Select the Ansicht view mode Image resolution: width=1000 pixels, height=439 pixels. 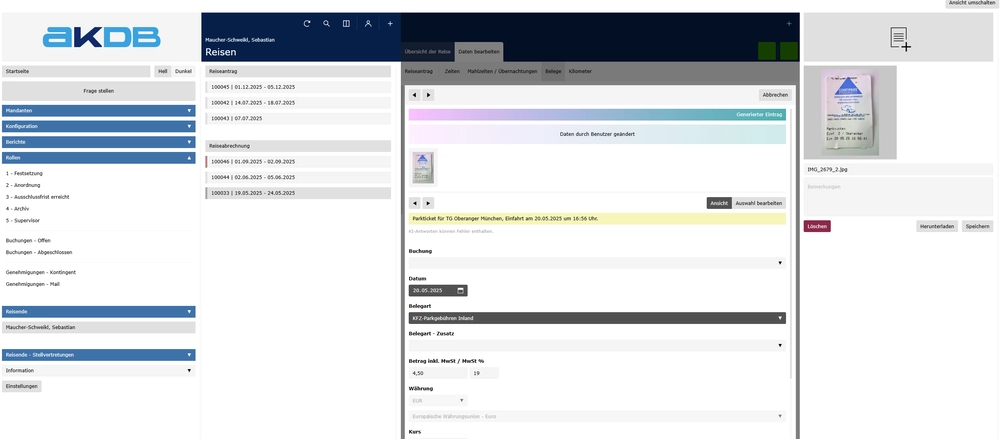[718, 203]
